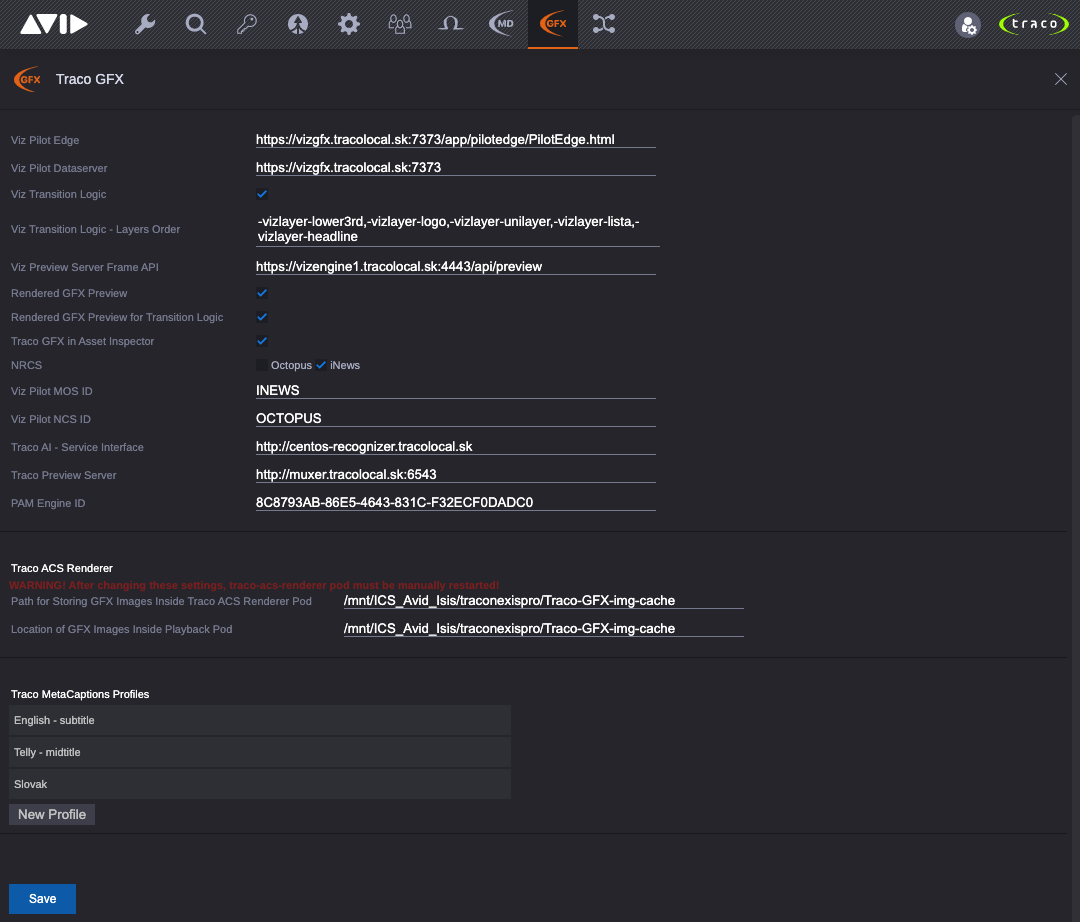The height and width of the screenshot is (922, 1080).
Task: Open the key licensing icon
Action: click(247, 24)
